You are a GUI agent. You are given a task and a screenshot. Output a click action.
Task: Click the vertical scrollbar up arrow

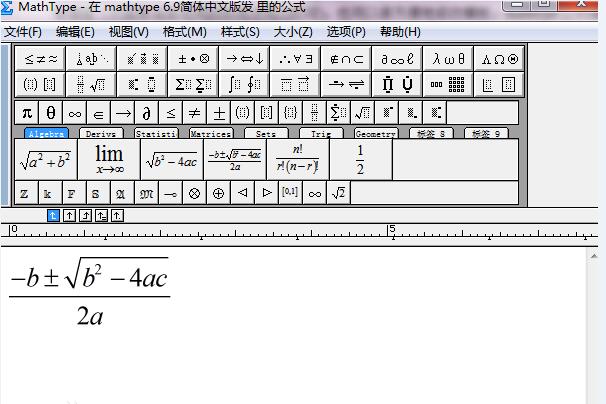coord(594,256)
